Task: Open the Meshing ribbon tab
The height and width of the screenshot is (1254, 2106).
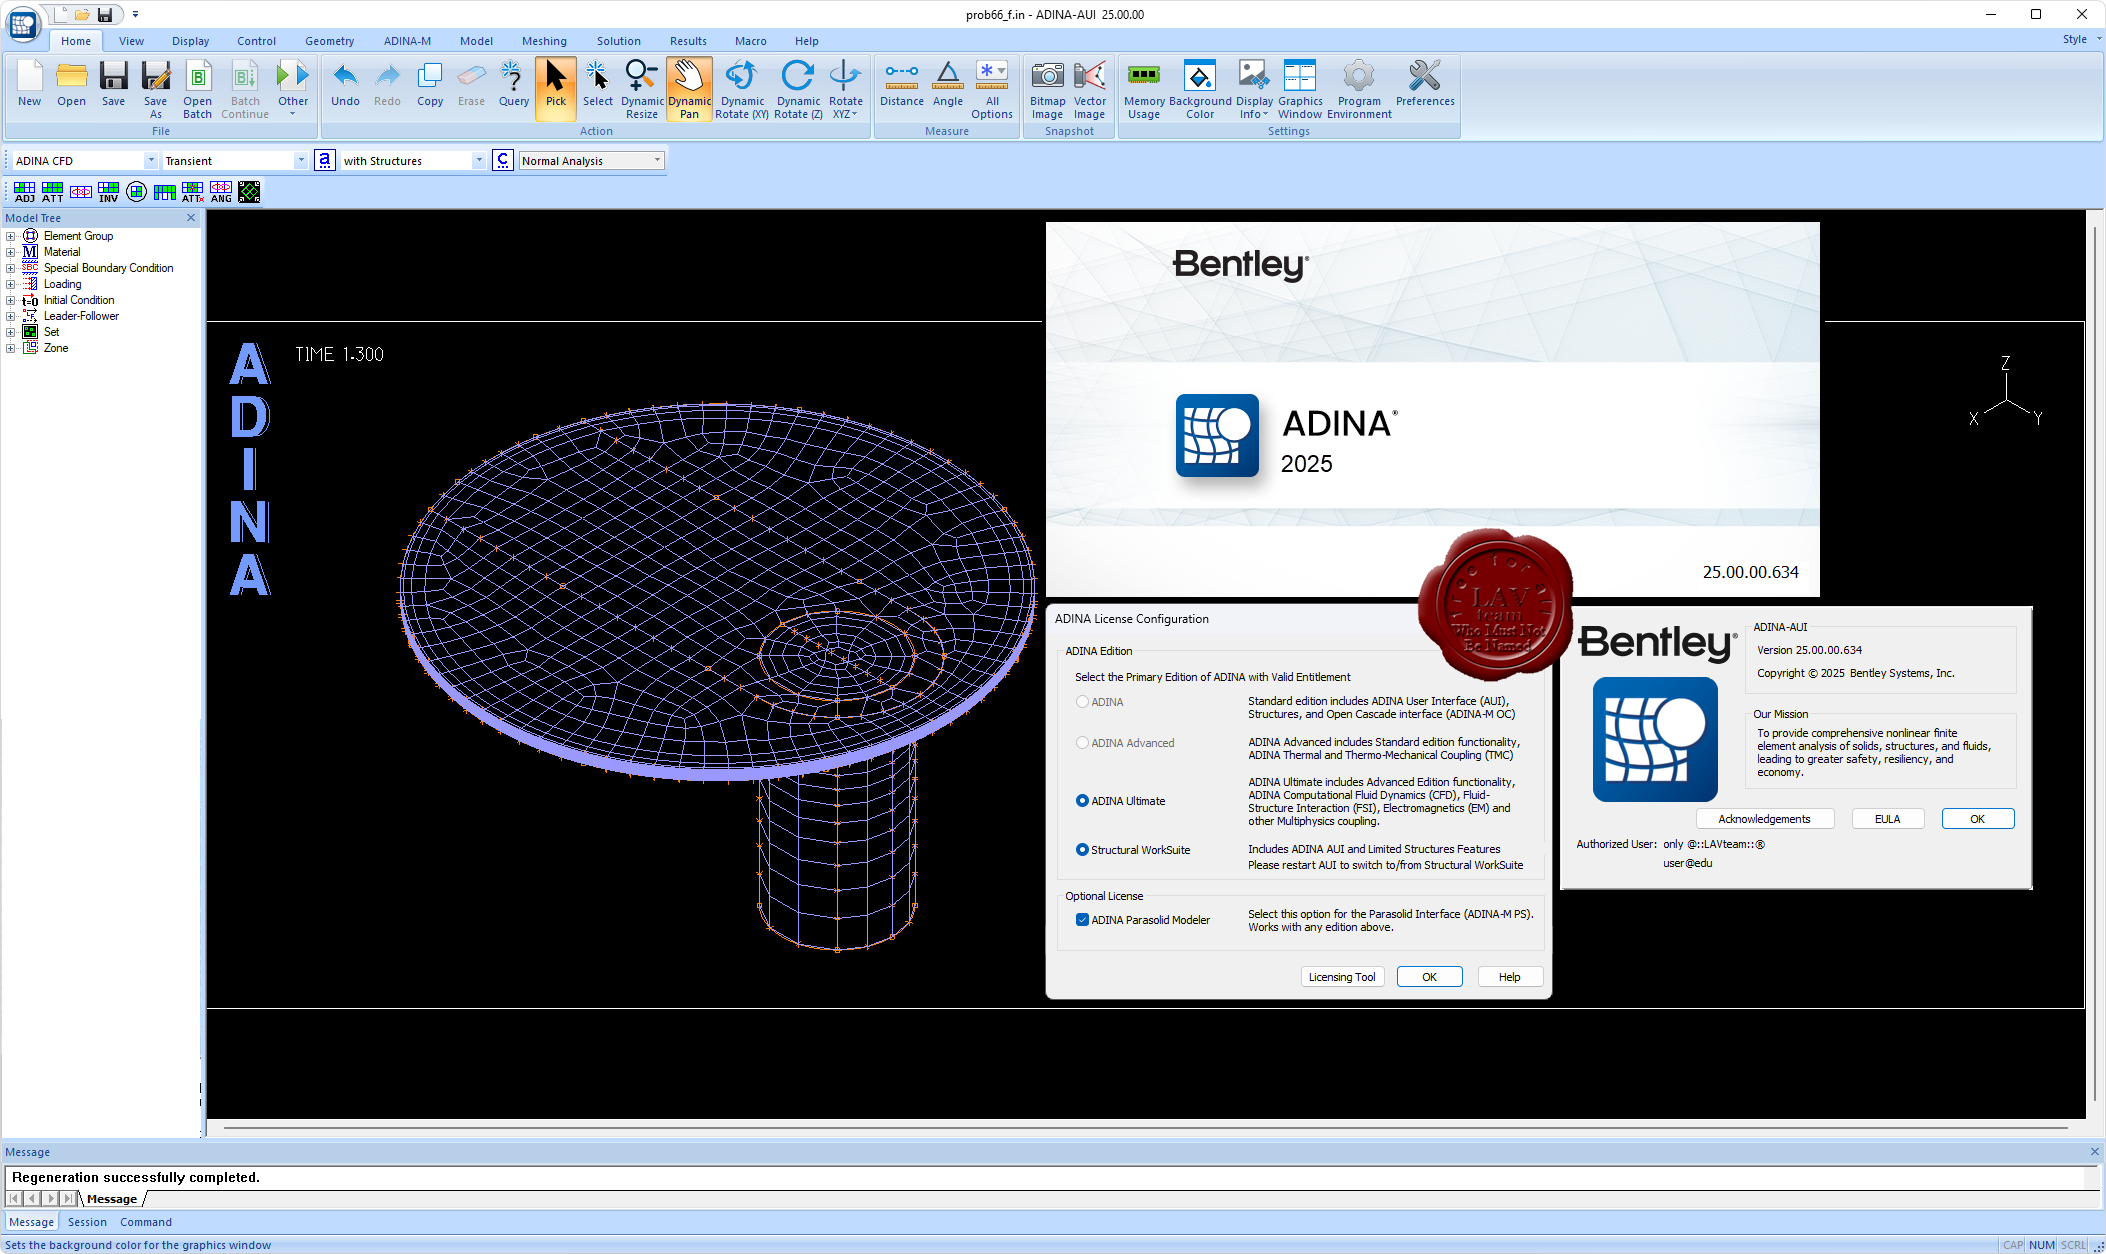Action: (x=544, y=41)
